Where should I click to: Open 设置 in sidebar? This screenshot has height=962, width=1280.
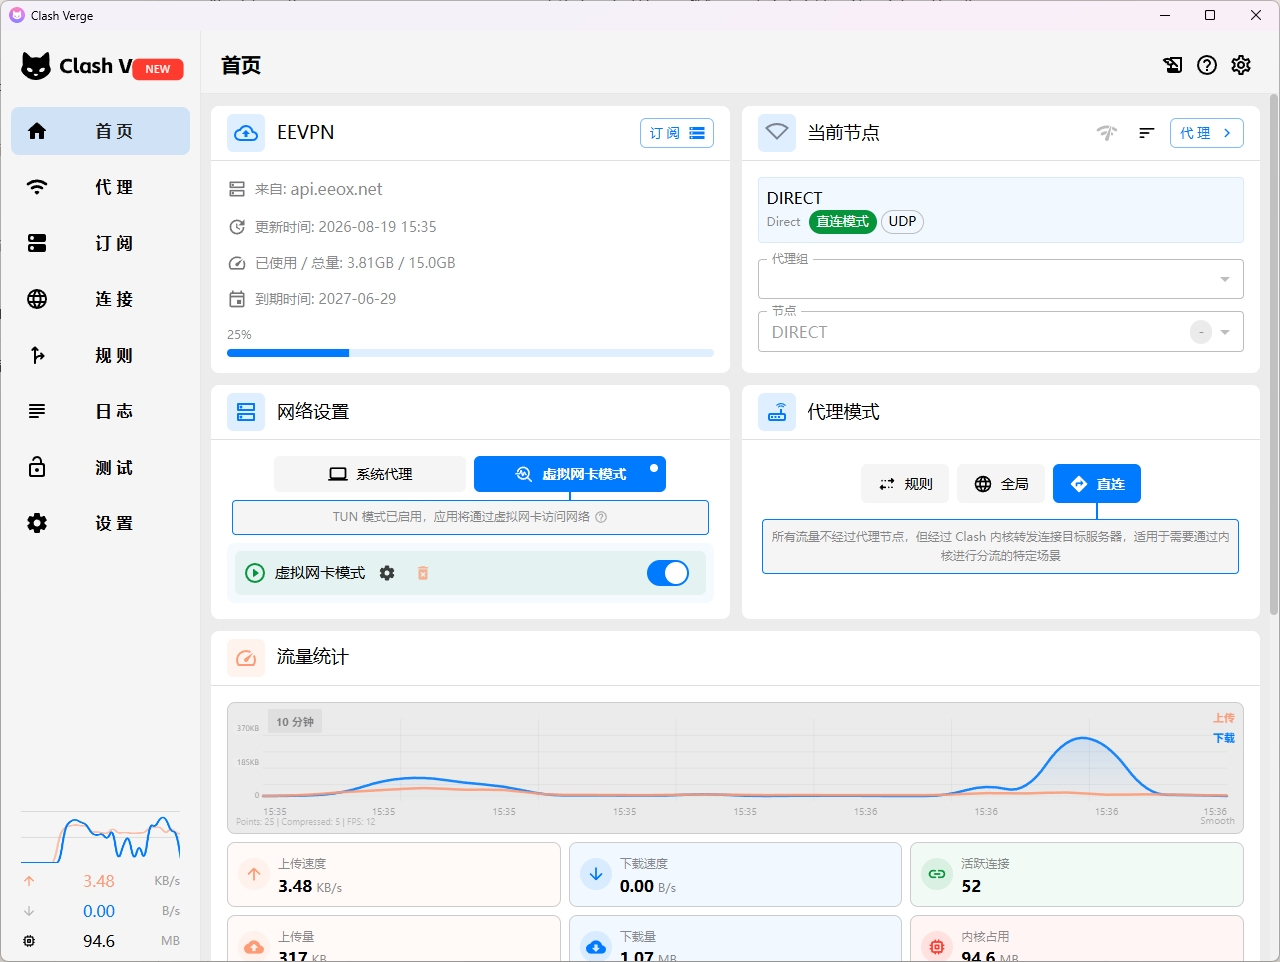100,523
